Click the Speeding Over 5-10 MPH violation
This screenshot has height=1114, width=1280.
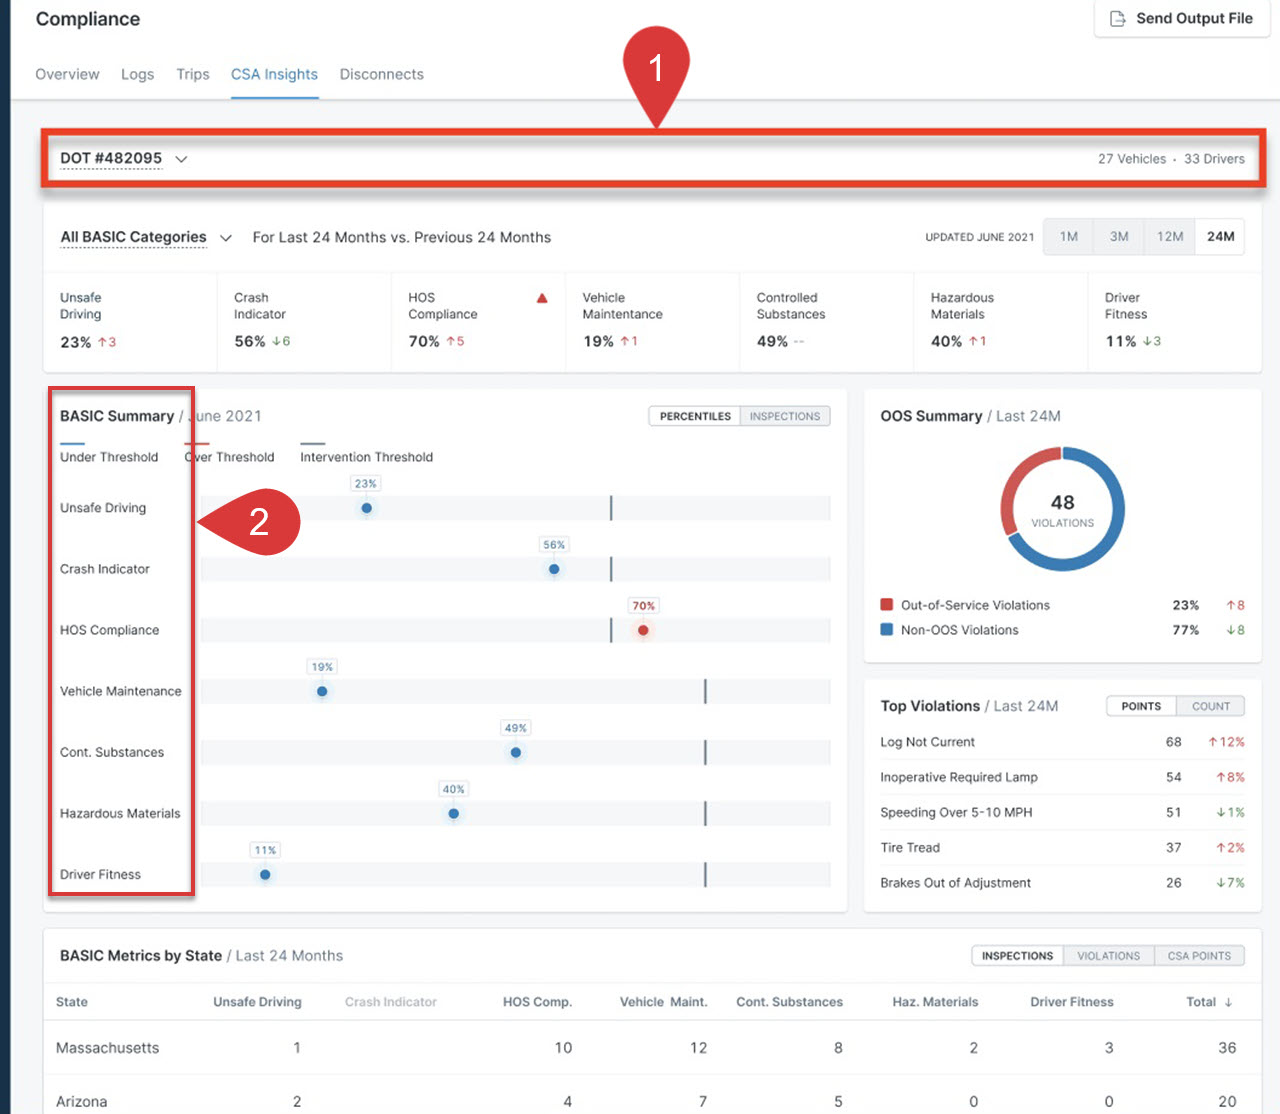click(x=1062, y=812)
